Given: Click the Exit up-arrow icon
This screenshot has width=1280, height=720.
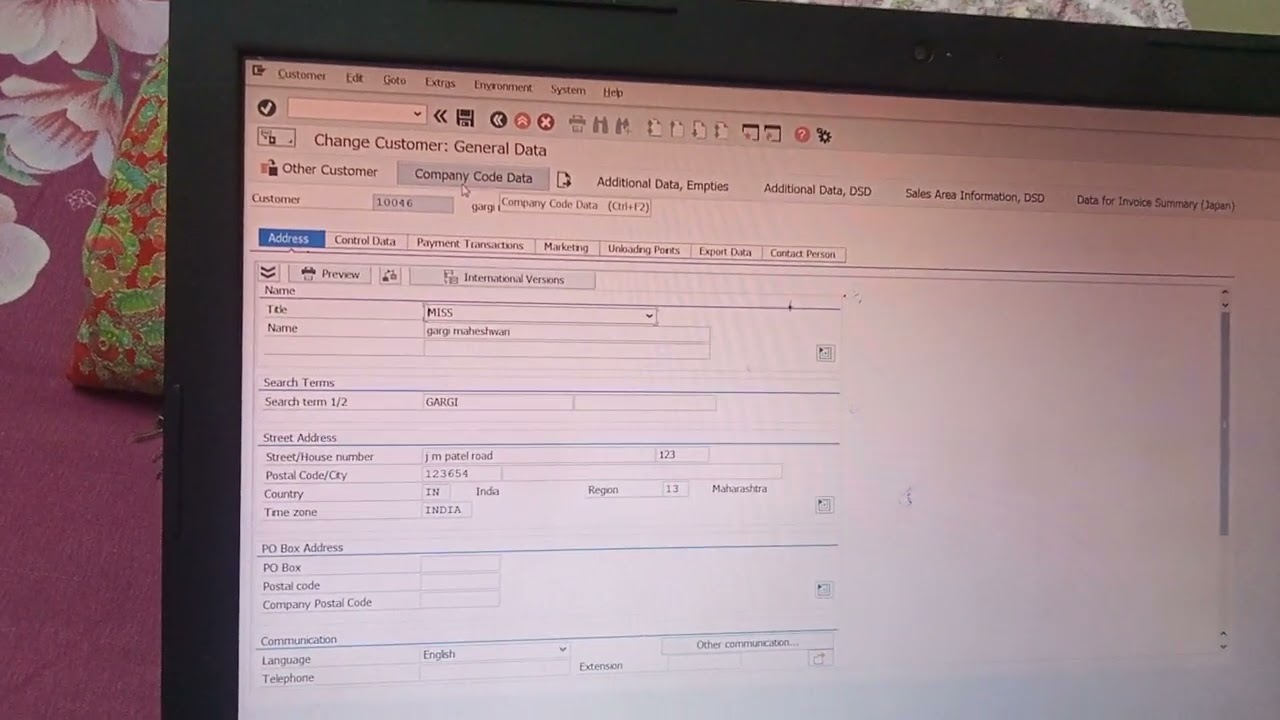Looking at the screenshot, I should [522, 121].
